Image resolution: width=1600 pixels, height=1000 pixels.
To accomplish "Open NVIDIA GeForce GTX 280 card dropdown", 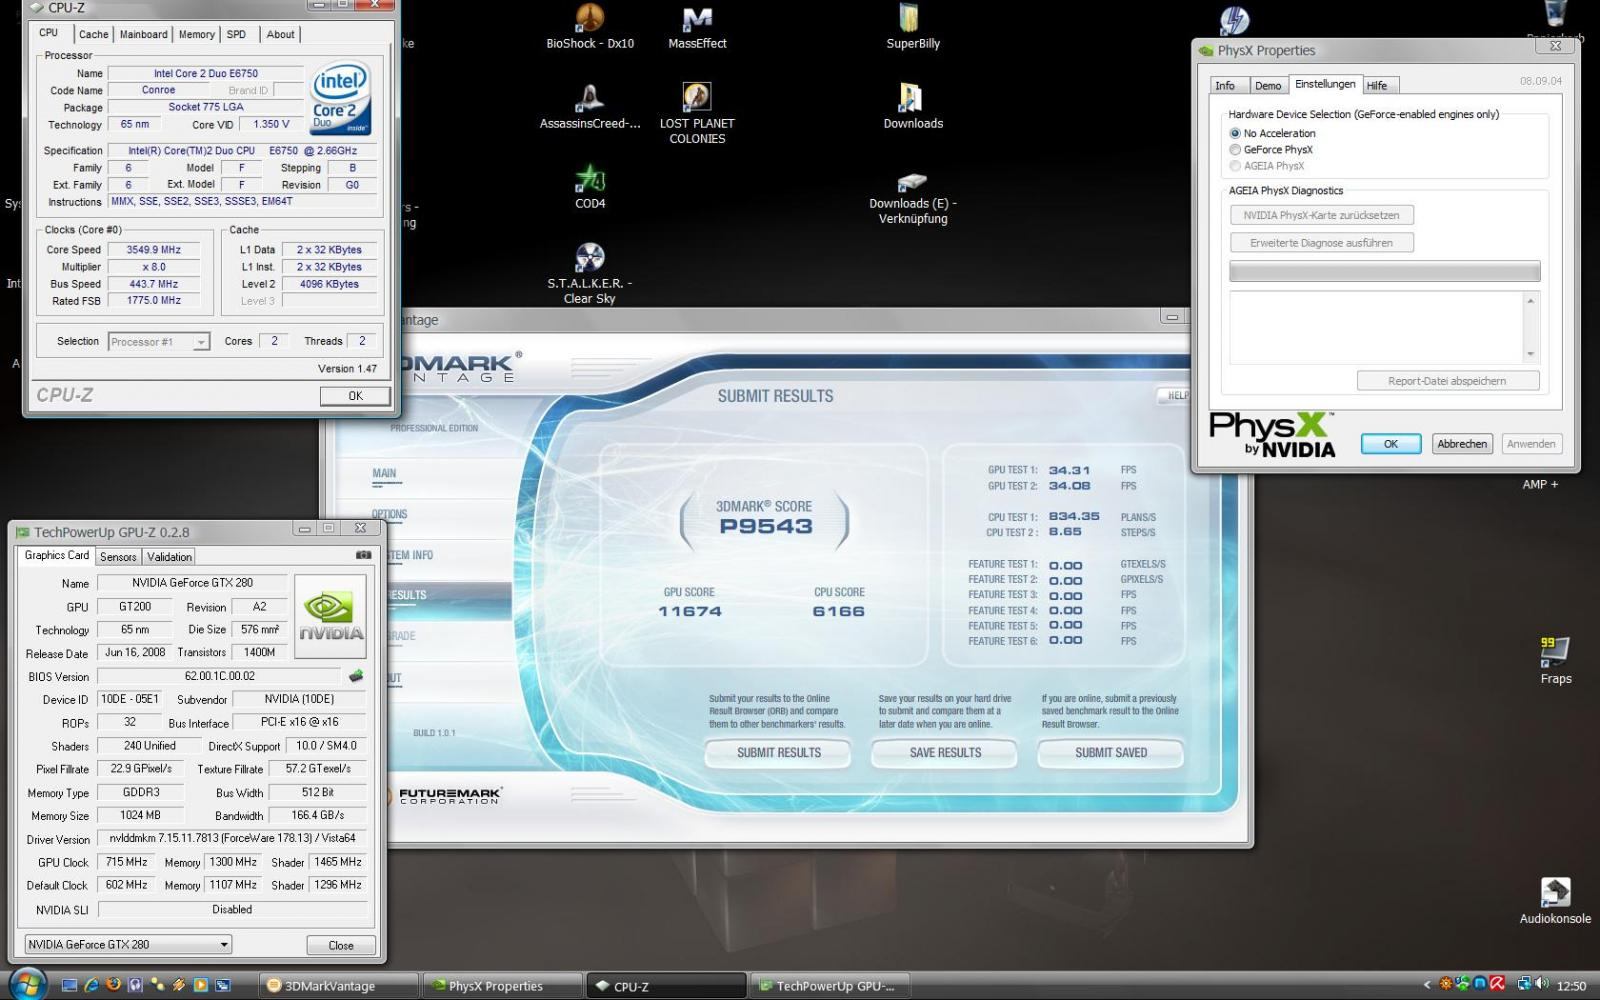I will pos(128,944).
